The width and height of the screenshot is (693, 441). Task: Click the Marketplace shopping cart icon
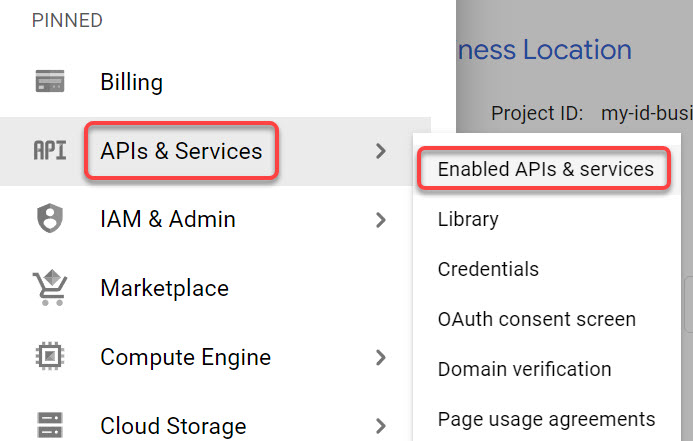pos(49,288)
